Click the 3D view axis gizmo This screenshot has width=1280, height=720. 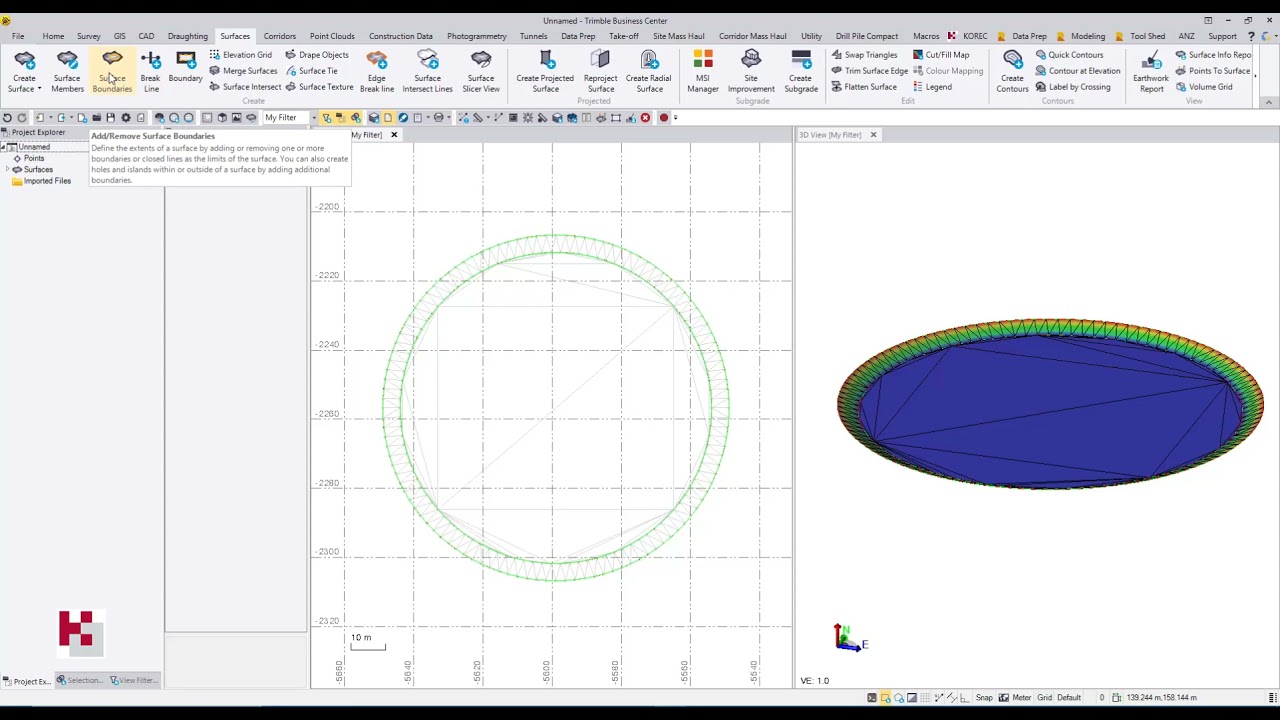pyautogui.click(x=849, y=638)
